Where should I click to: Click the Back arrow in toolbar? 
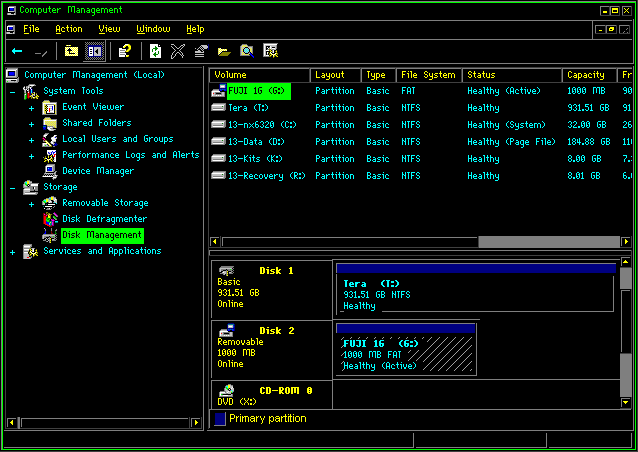[x=17, y=50]
